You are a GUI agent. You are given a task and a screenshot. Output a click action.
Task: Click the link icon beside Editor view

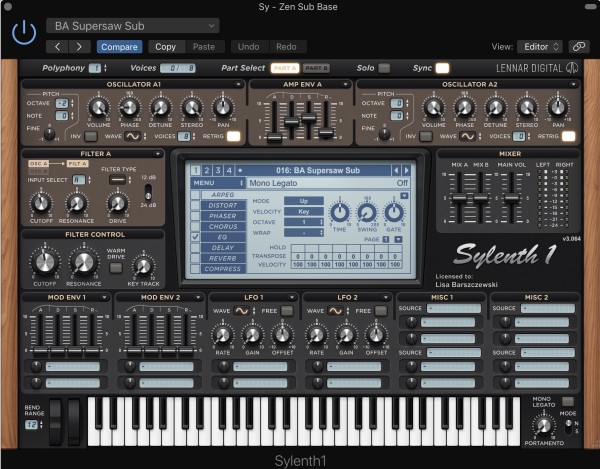coord(578,46)
